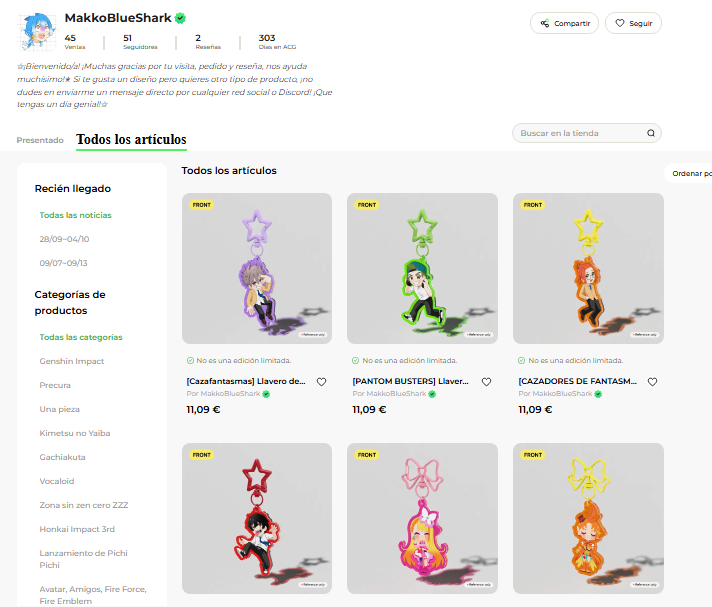The width and height of the screenshot is (712, 607).
Task: Click the green verified badge beside MakkoBlueShark
Action: [180, 18]
